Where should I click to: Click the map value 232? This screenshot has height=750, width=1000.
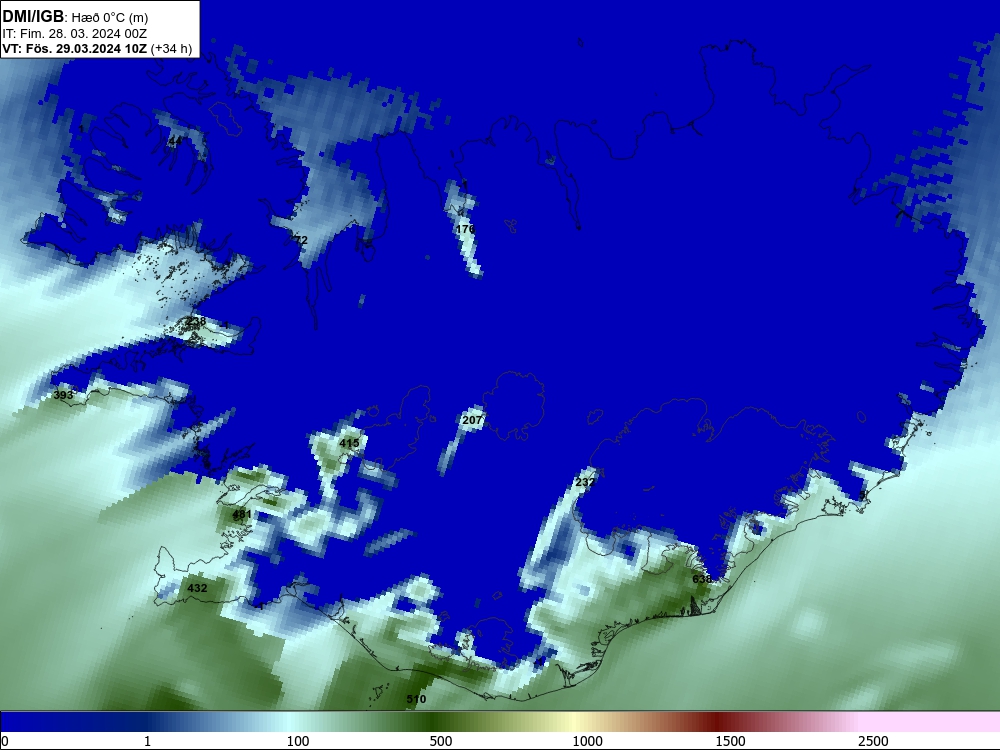(x=585, y=482)
